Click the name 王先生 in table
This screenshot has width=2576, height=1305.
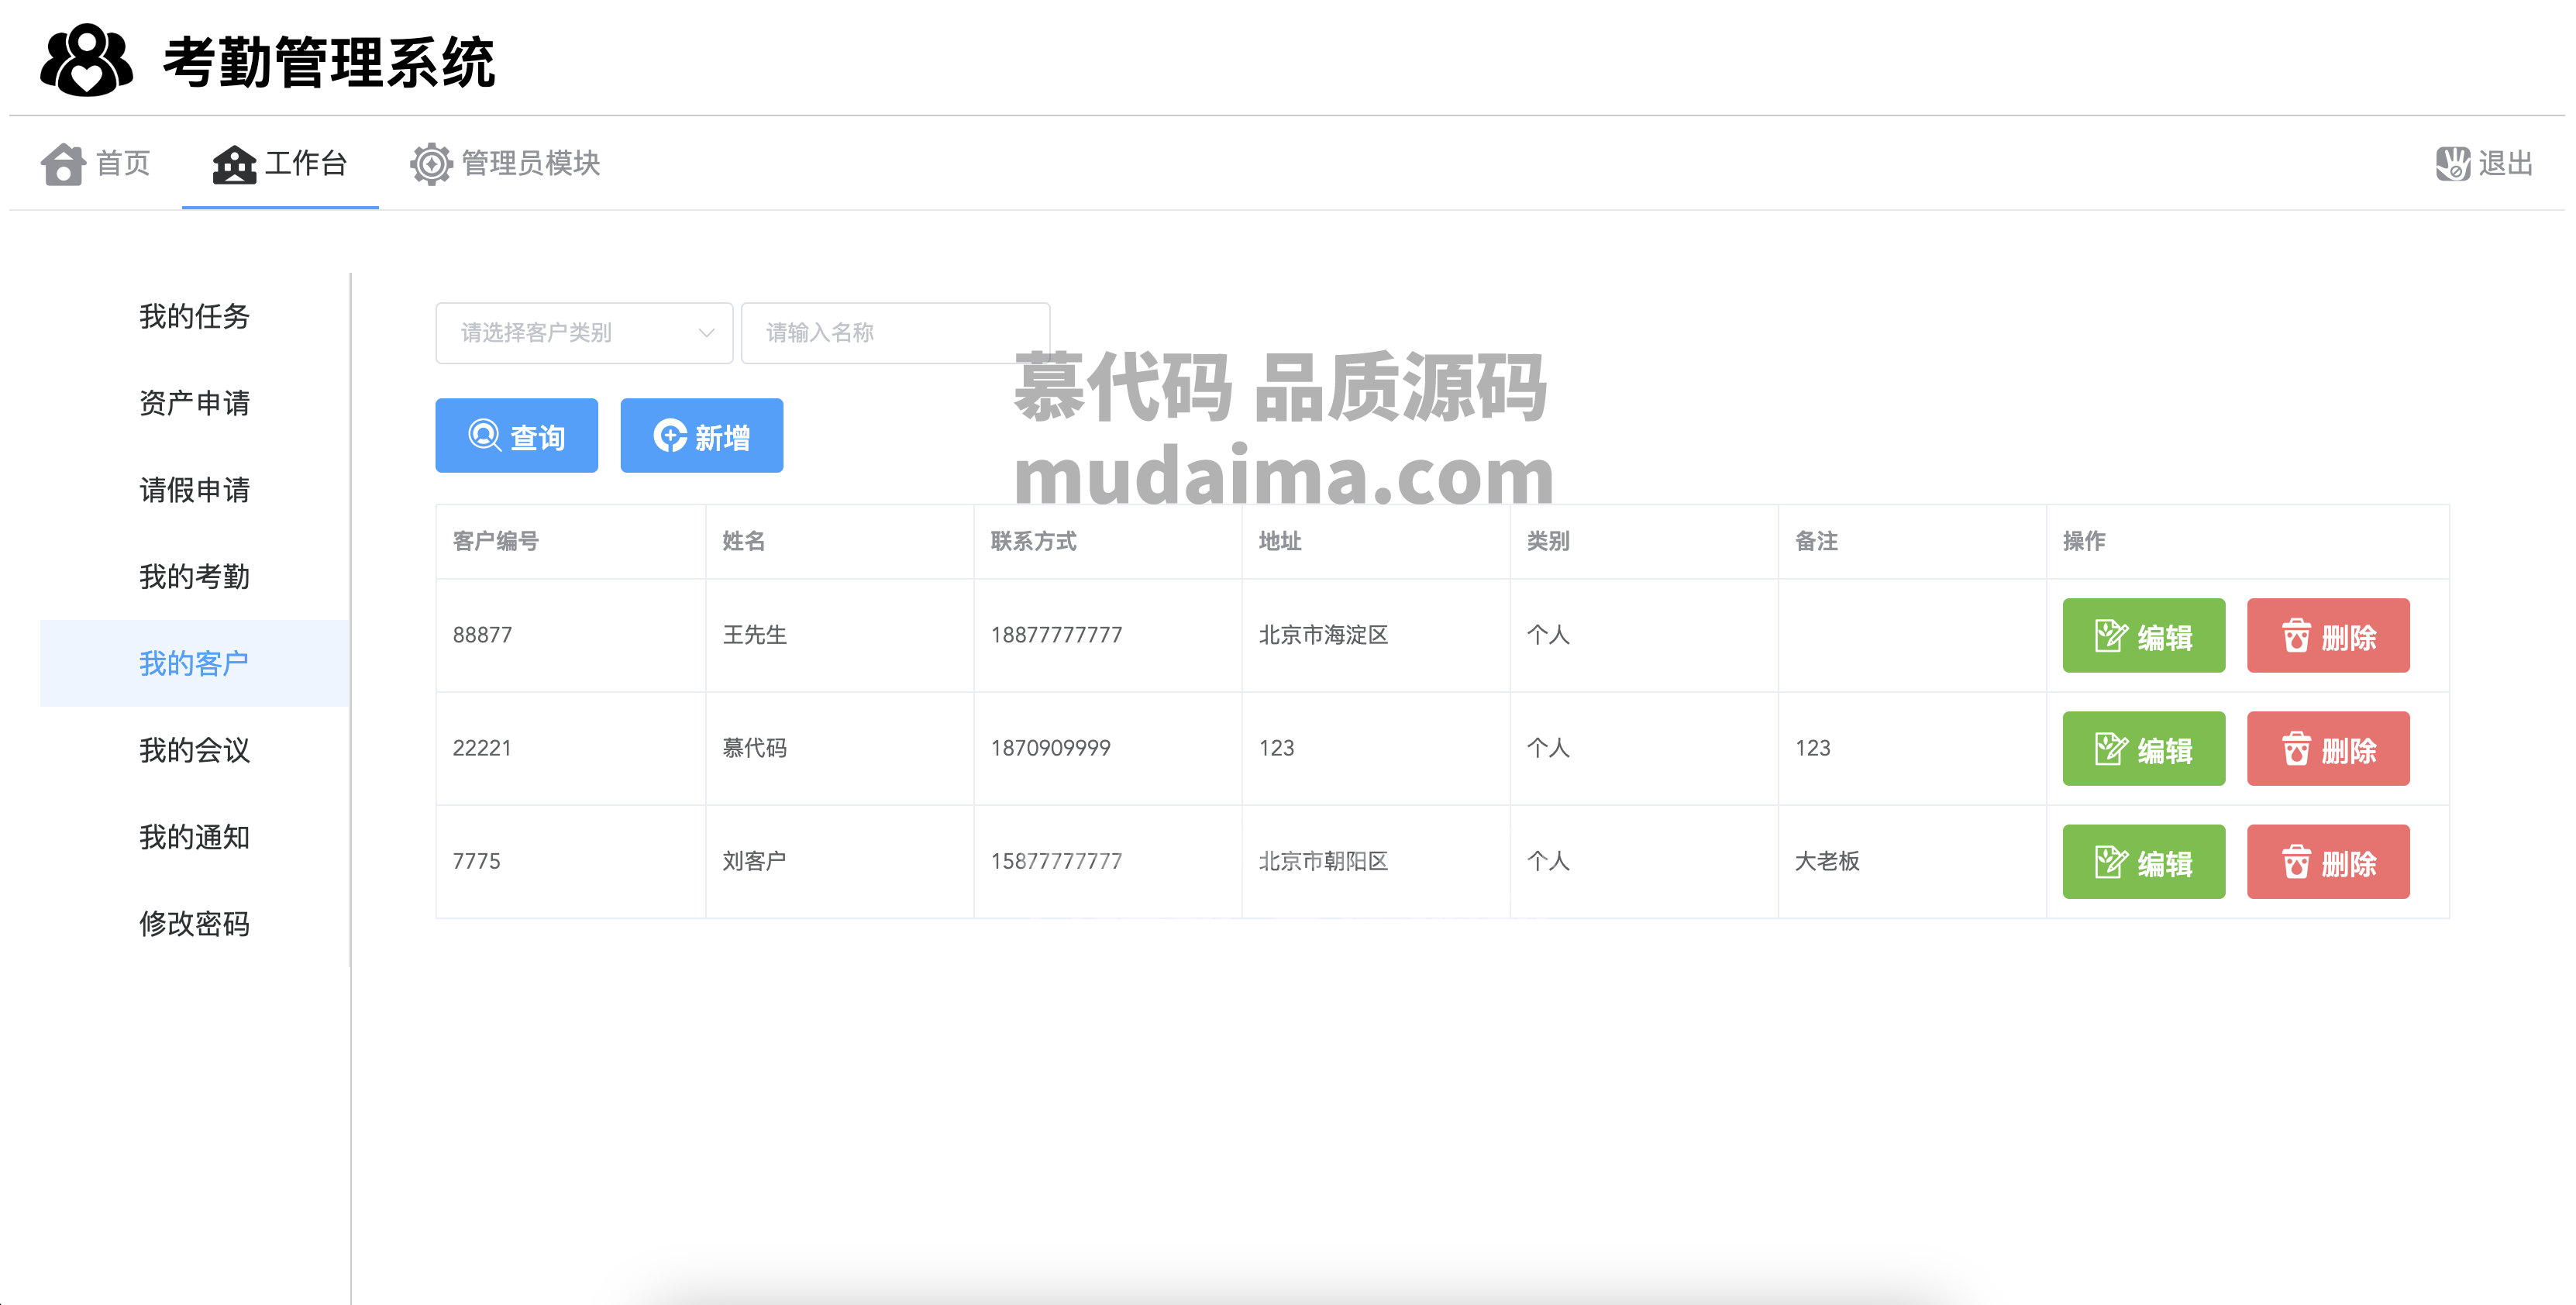click(755, 635)
